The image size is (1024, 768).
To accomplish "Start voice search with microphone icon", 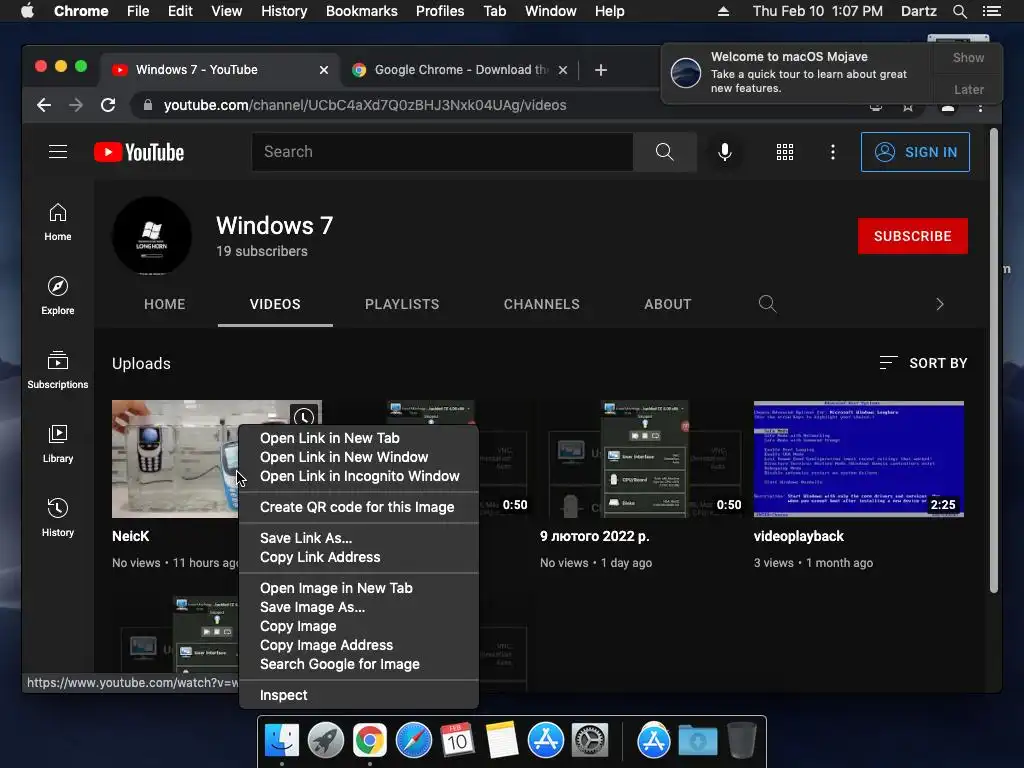I will click(x=724, y=152).
